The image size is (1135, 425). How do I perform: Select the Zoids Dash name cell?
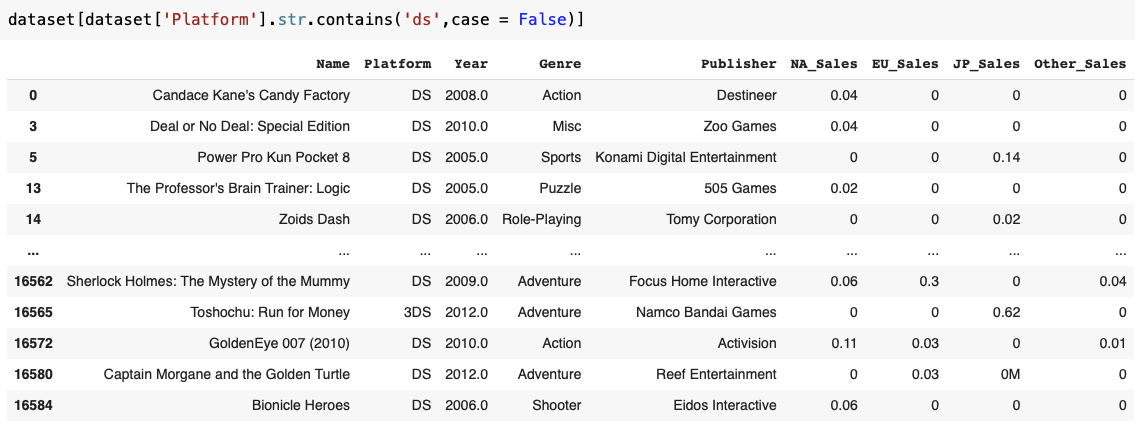(305, 219)
